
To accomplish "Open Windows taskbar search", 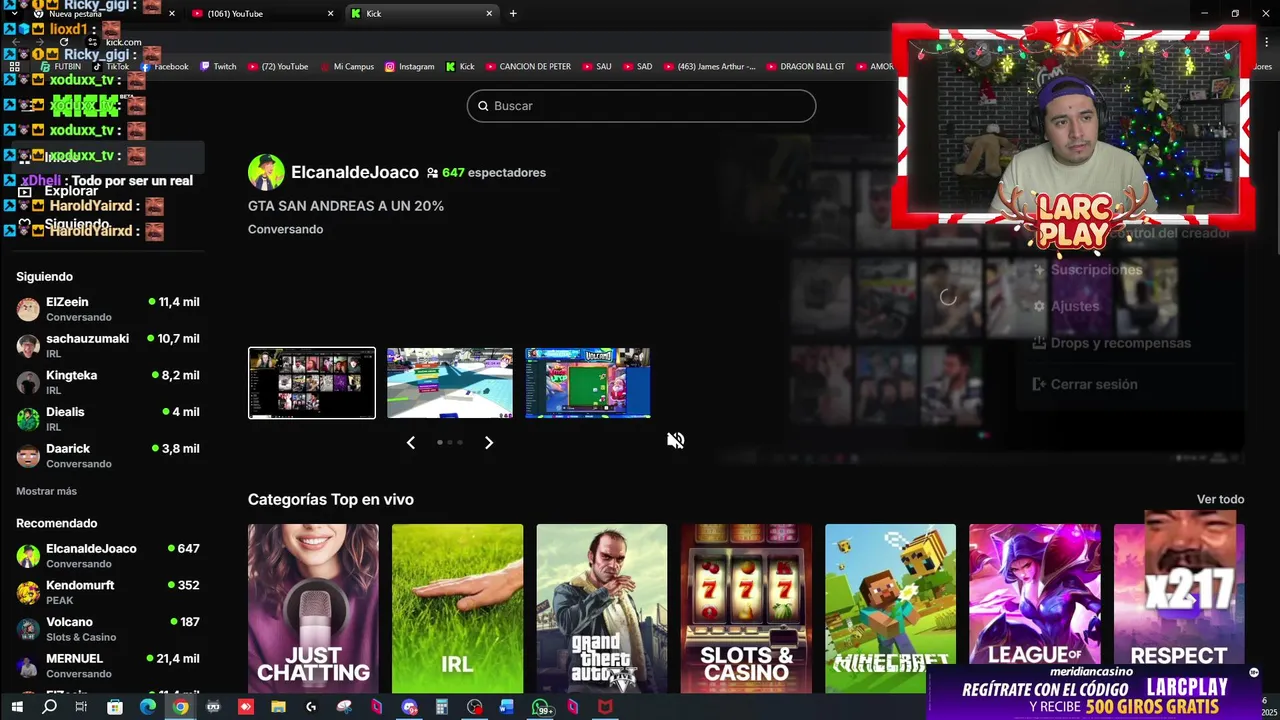I will point(49,707).
